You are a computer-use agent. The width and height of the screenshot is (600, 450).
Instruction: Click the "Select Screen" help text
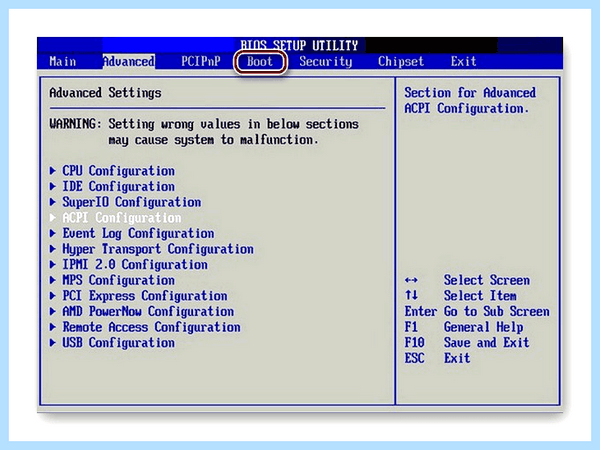point(487,280)
